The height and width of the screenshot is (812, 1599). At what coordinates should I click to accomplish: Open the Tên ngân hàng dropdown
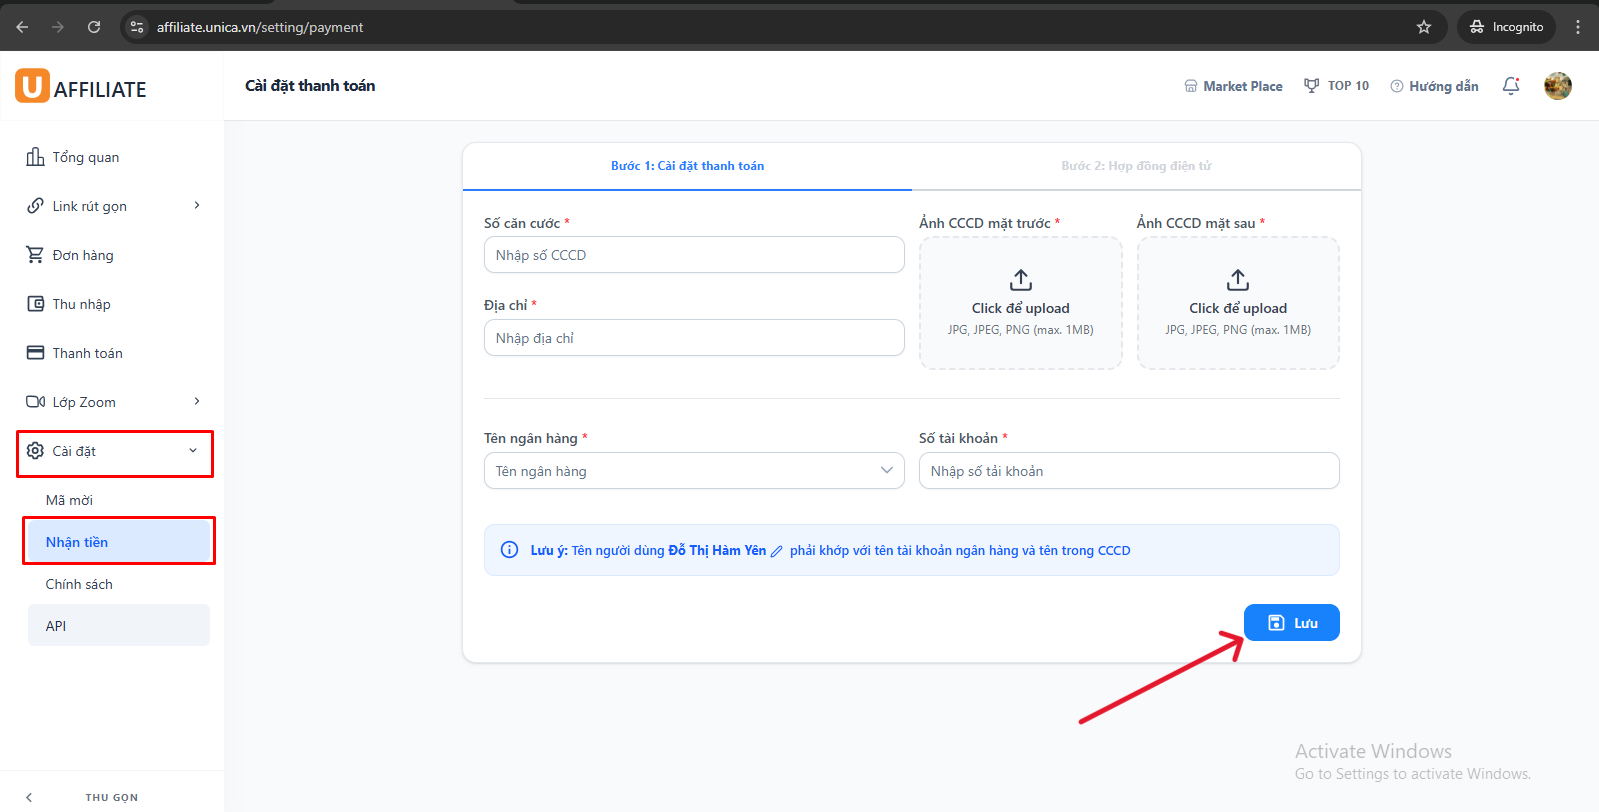pos(693,471)
